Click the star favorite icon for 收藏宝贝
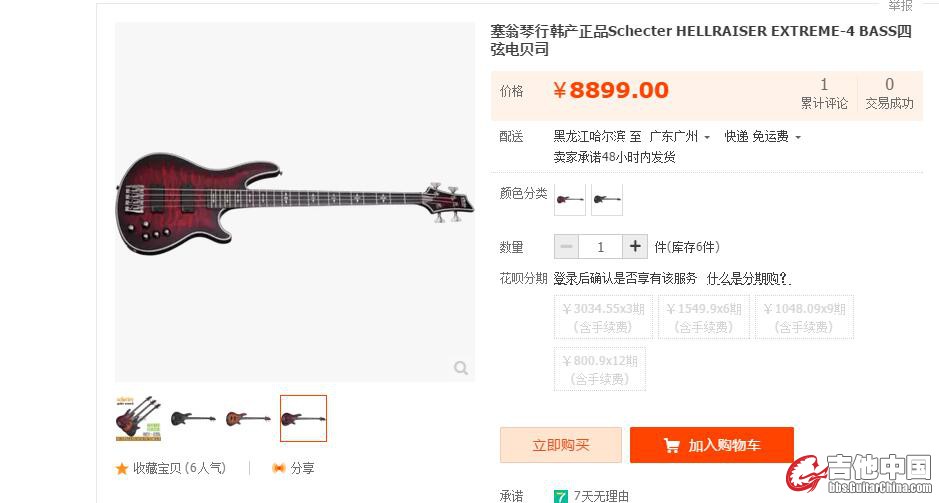The width and height of the screenshot is (939, 503). click(122, 468)
